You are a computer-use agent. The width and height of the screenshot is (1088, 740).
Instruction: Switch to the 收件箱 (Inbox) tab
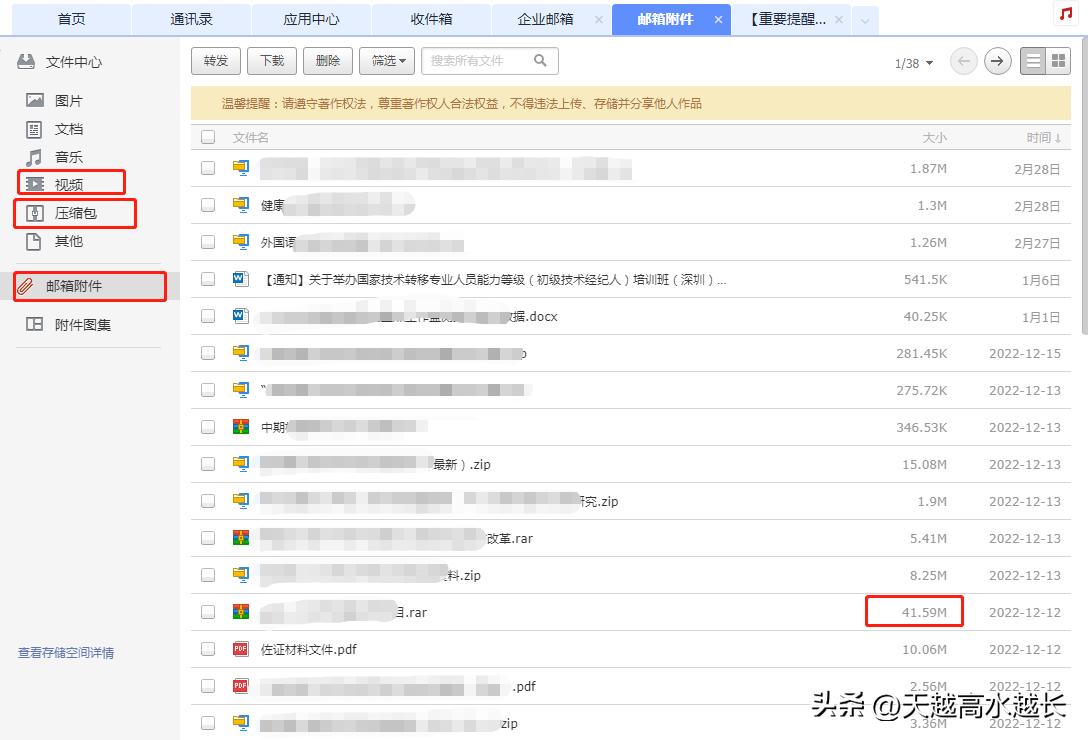[432, 19]
